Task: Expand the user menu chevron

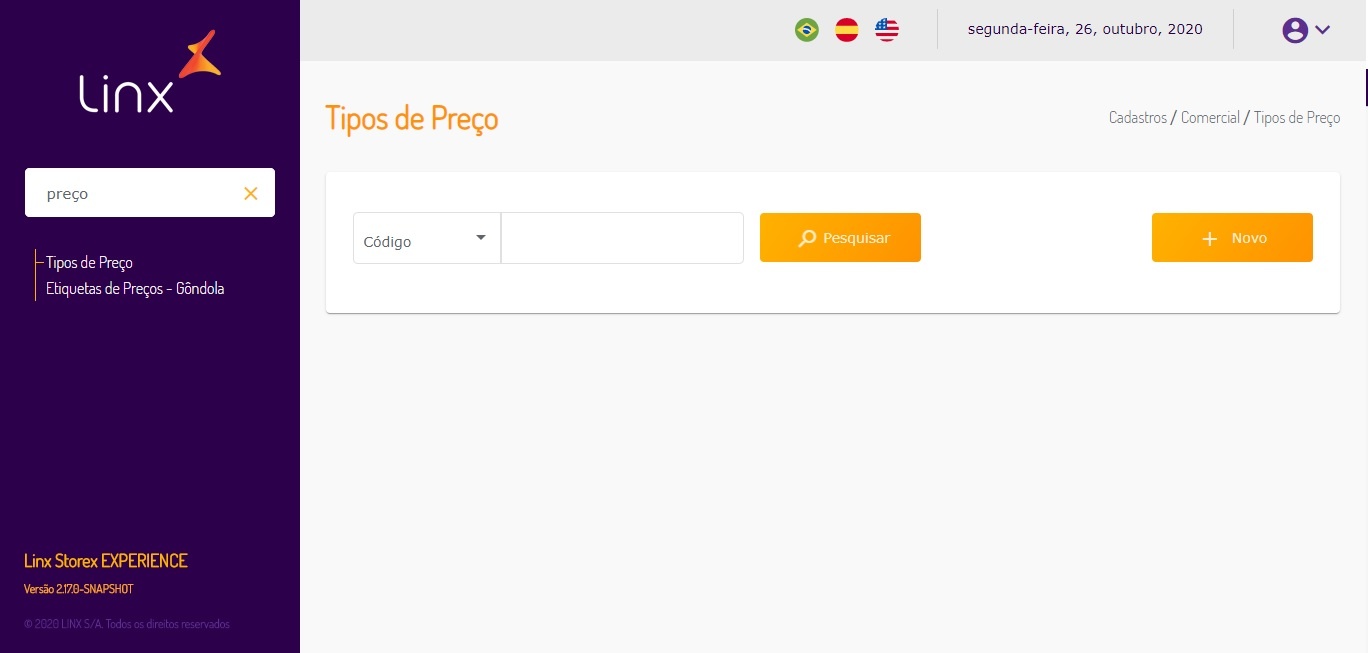Action: pyautogui.click(x=1323, y=30)
